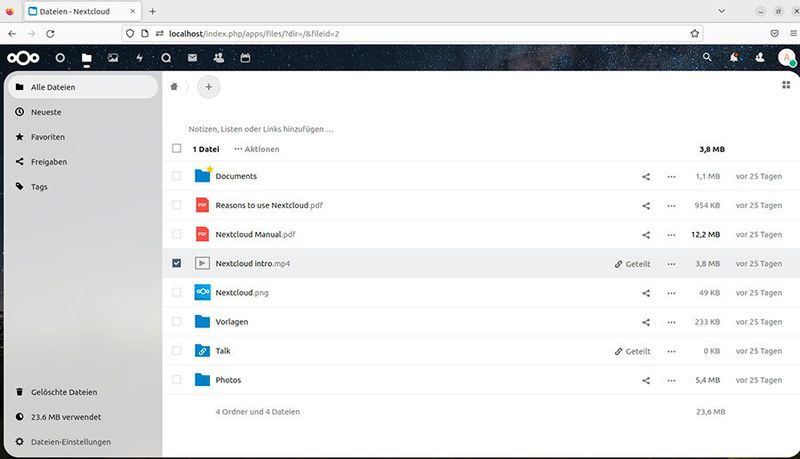Image resolution: width=800 pixels, height=459 pixels.
Task: Open Tags in sidebar
Action: click(83, 187)
